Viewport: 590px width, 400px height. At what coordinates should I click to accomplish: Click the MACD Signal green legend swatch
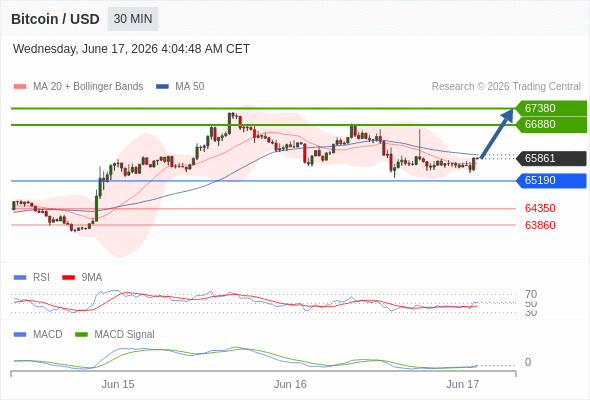coord(81,334)
